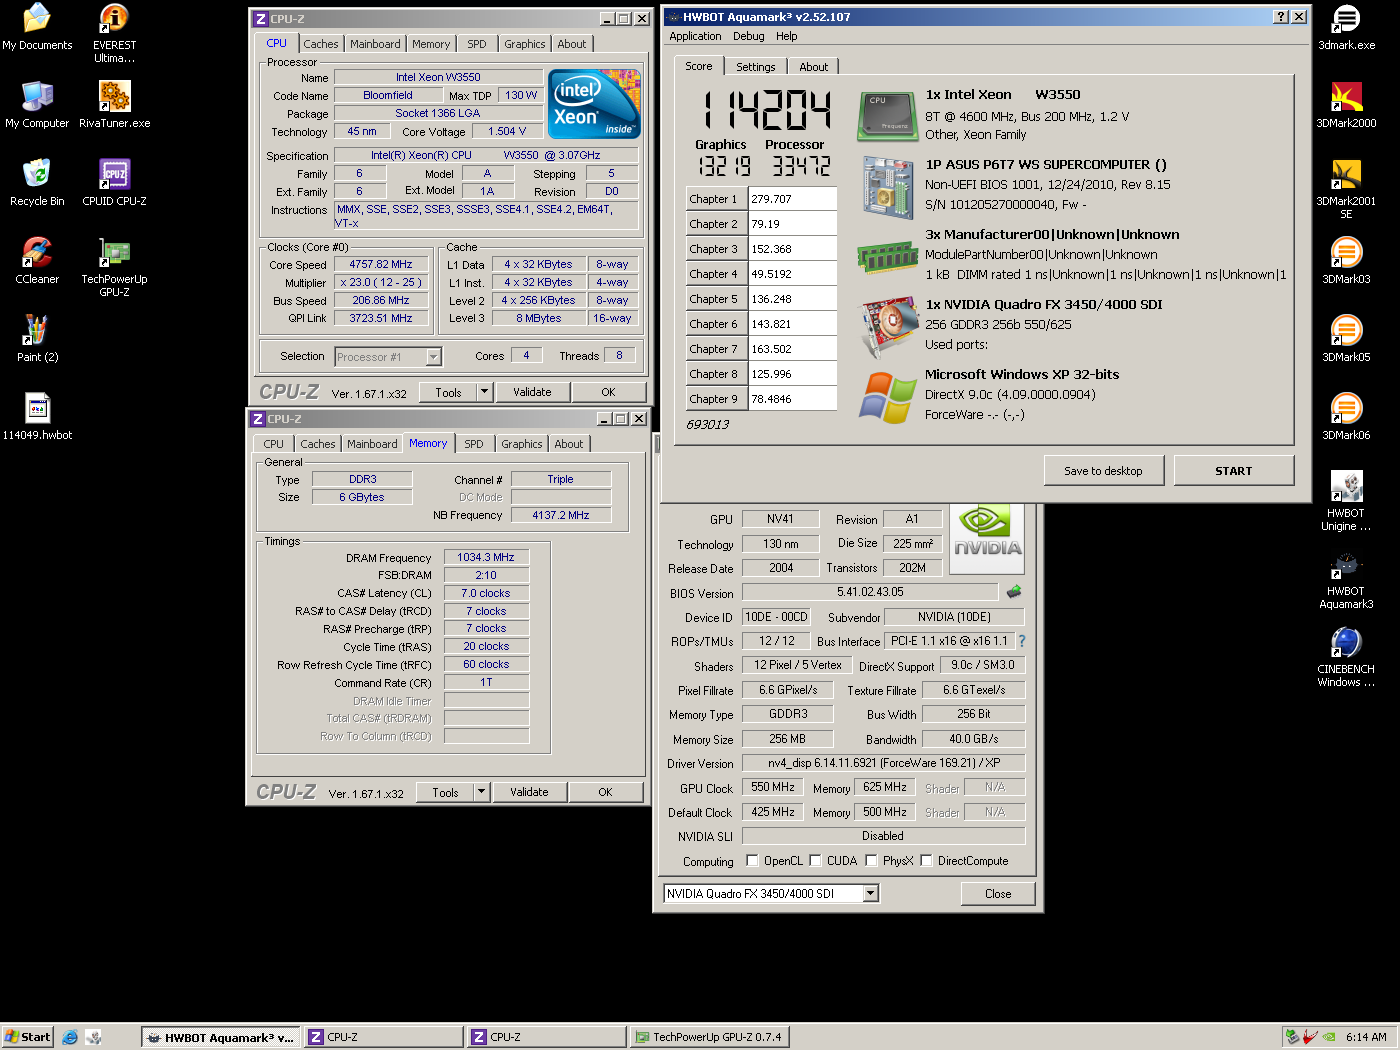Click the Core Speed value field

(381, 265)
